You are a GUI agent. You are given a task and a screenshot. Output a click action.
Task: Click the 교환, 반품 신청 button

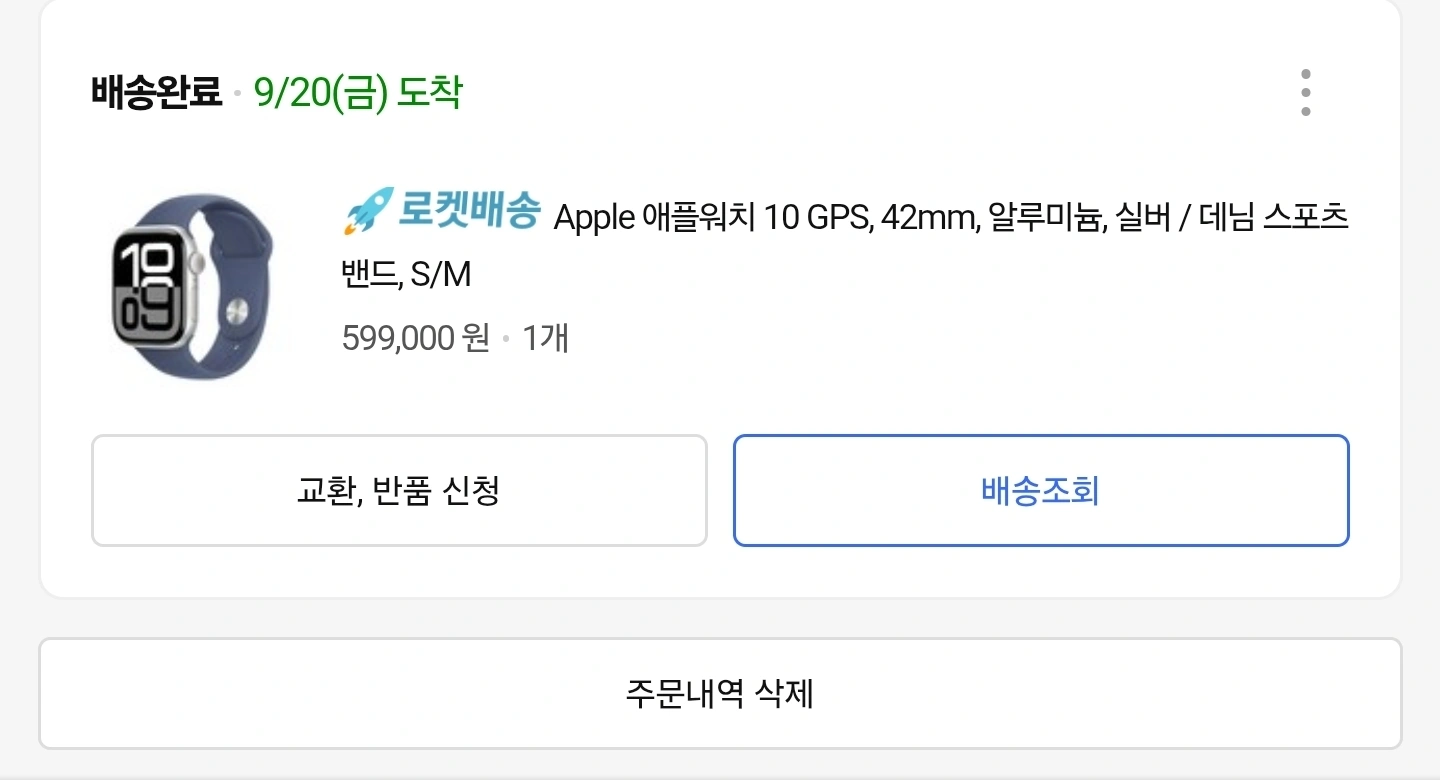point(399,490)
